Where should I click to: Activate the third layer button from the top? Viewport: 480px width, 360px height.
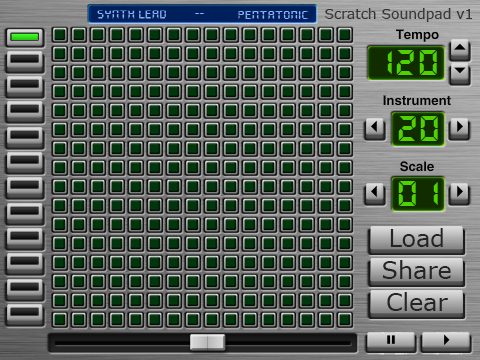(25, 87)
